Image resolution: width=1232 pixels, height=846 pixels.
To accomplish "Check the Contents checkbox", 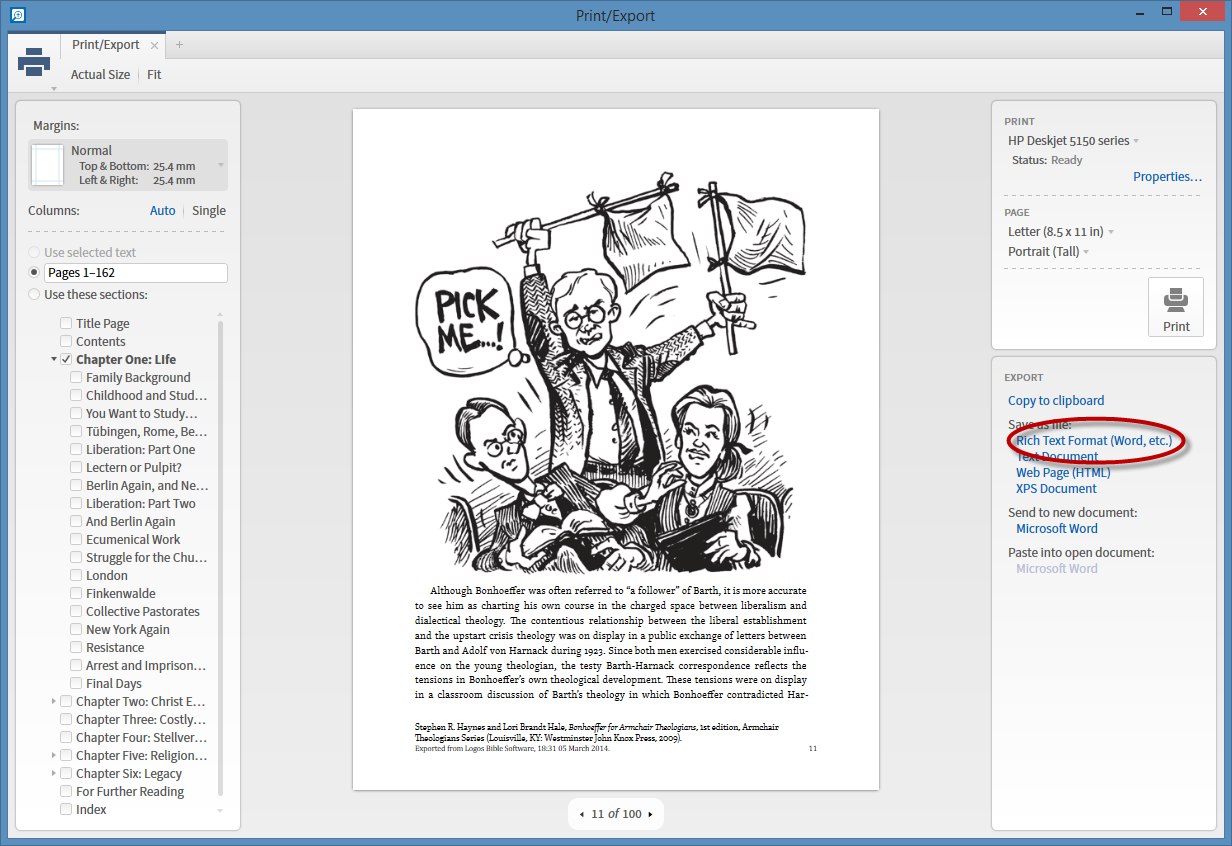I will [66, 342].
